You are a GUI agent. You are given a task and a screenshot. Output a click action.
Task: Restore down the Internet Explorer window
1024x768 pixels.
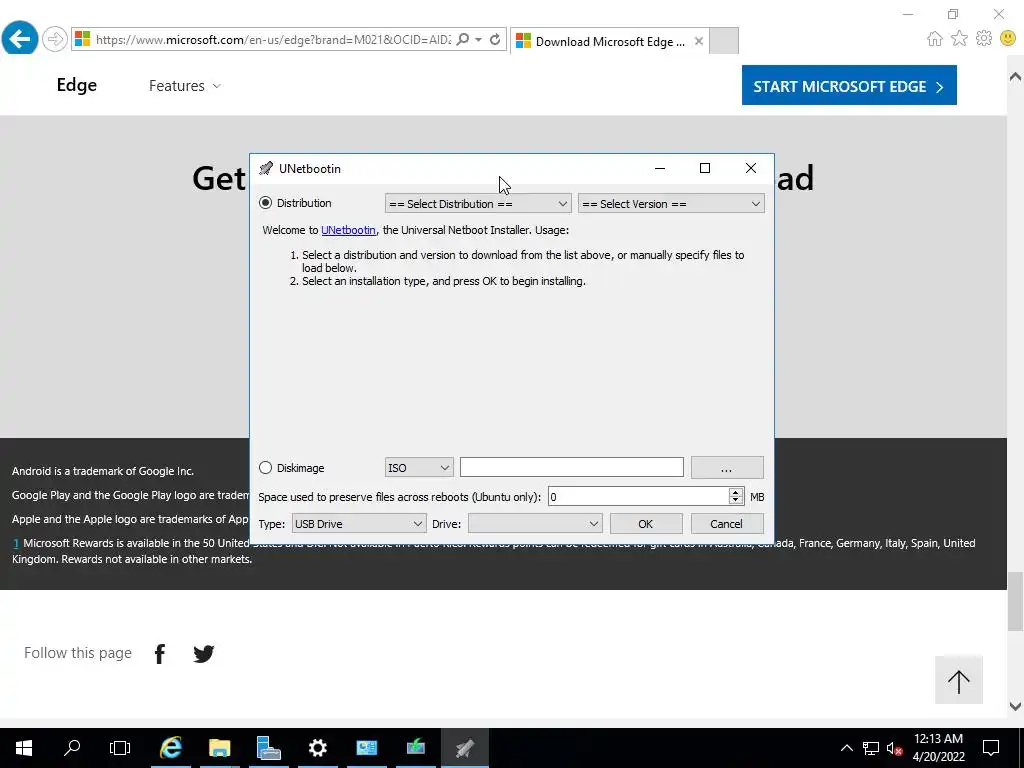click(x=953, y=14)
